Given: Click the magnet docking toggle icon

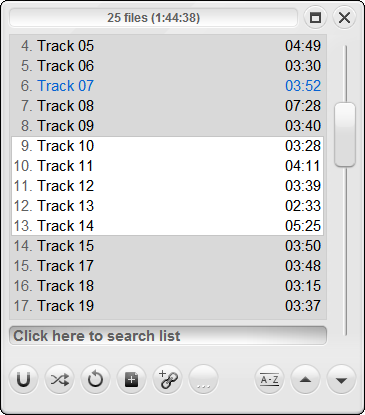Looking at the screenshot, I should (23, 379).
